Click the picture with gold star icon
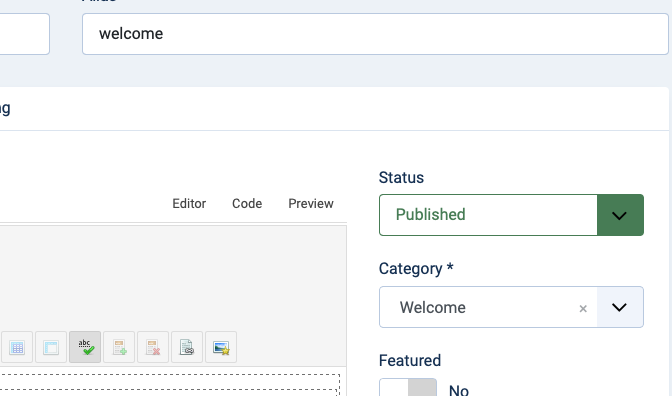 221,347
